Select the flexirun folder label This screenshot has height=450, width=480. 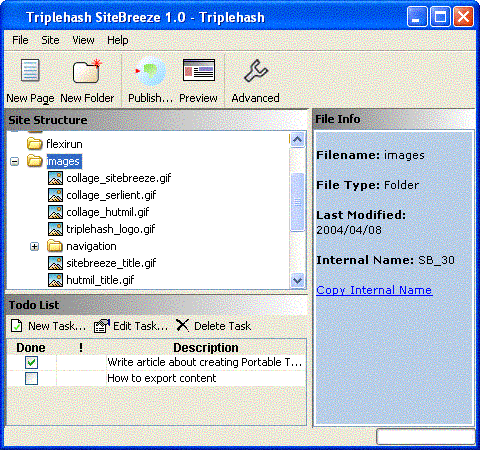point(64,144)
